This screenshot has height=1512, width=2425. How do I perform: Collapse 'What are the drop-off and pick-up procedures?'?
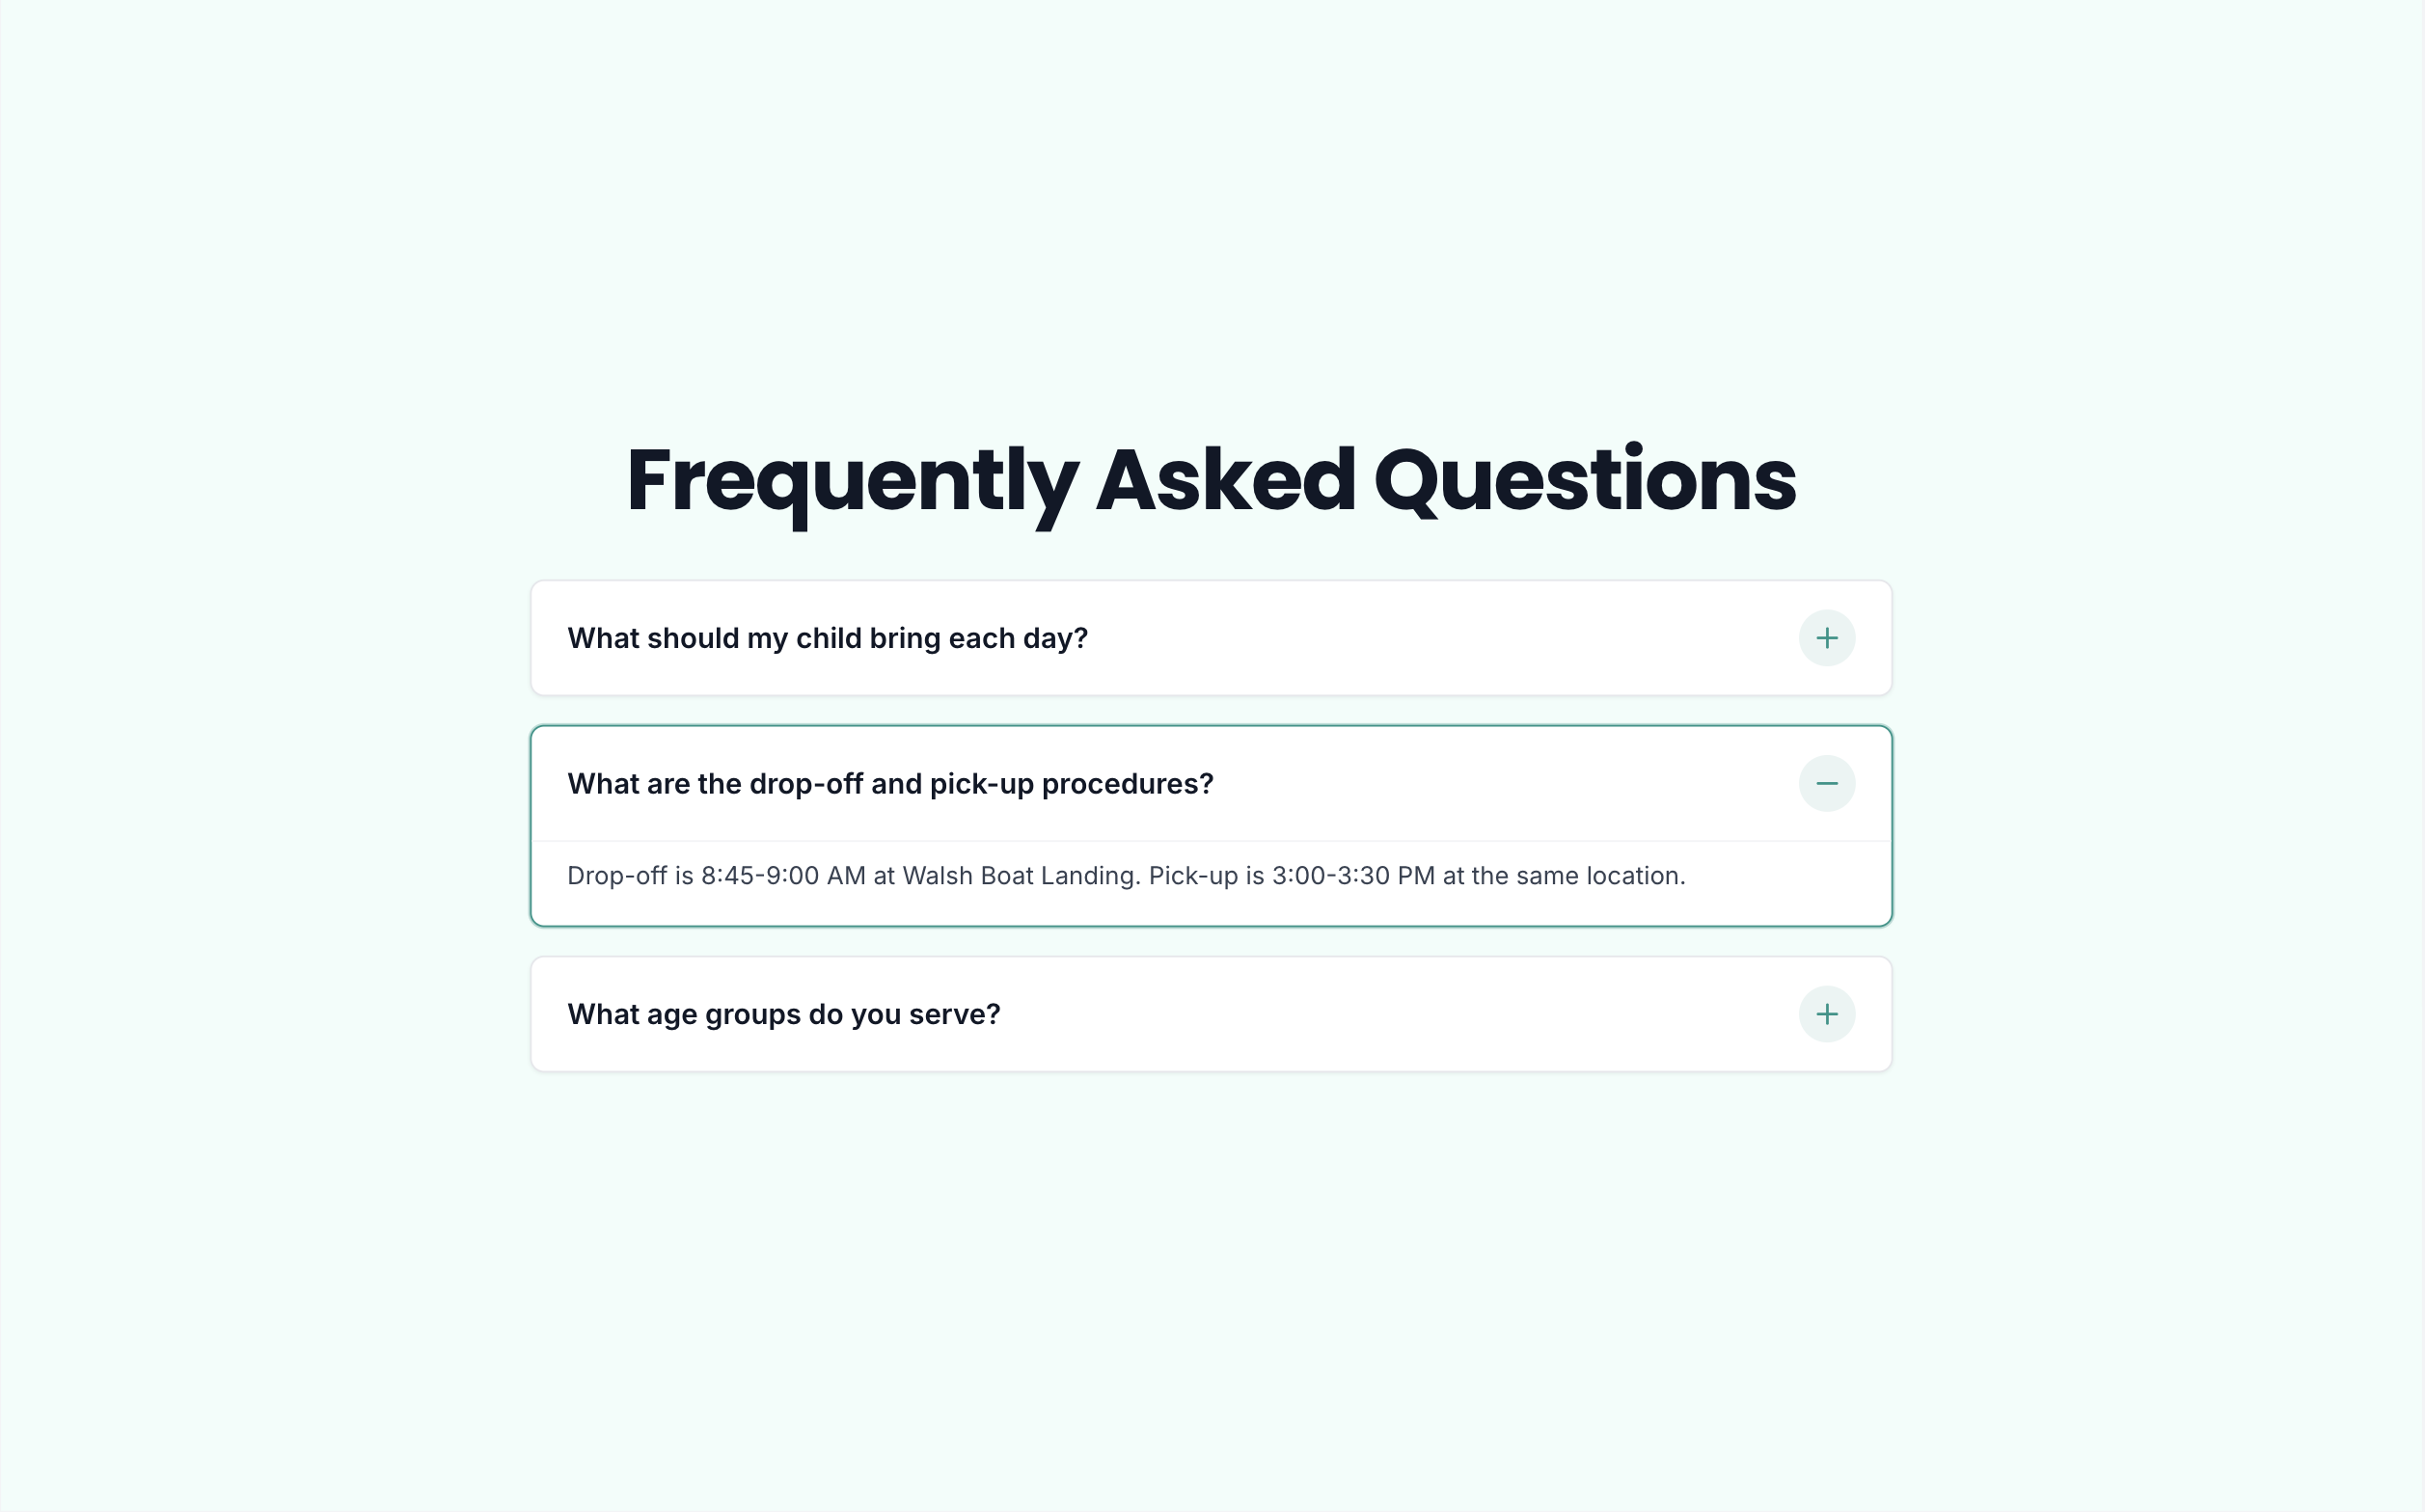pyautogui.click(x=890, y=783)
